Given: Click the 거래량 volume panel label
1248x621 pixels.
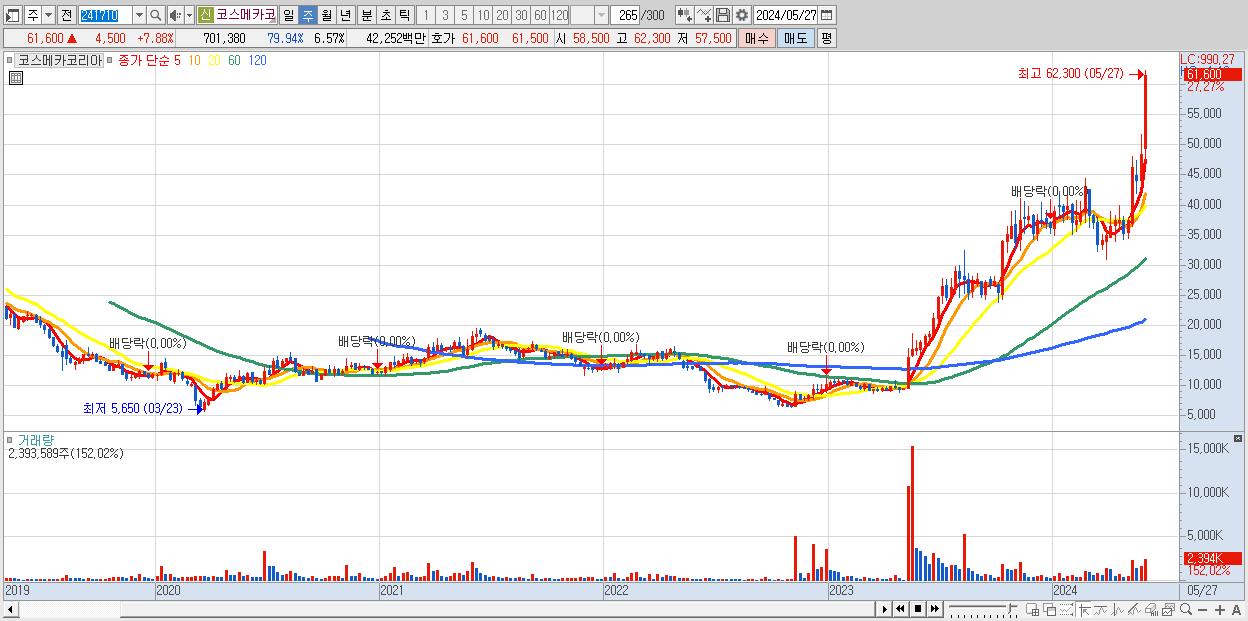Looking at the screenshot, I should (x=35, y=439).
